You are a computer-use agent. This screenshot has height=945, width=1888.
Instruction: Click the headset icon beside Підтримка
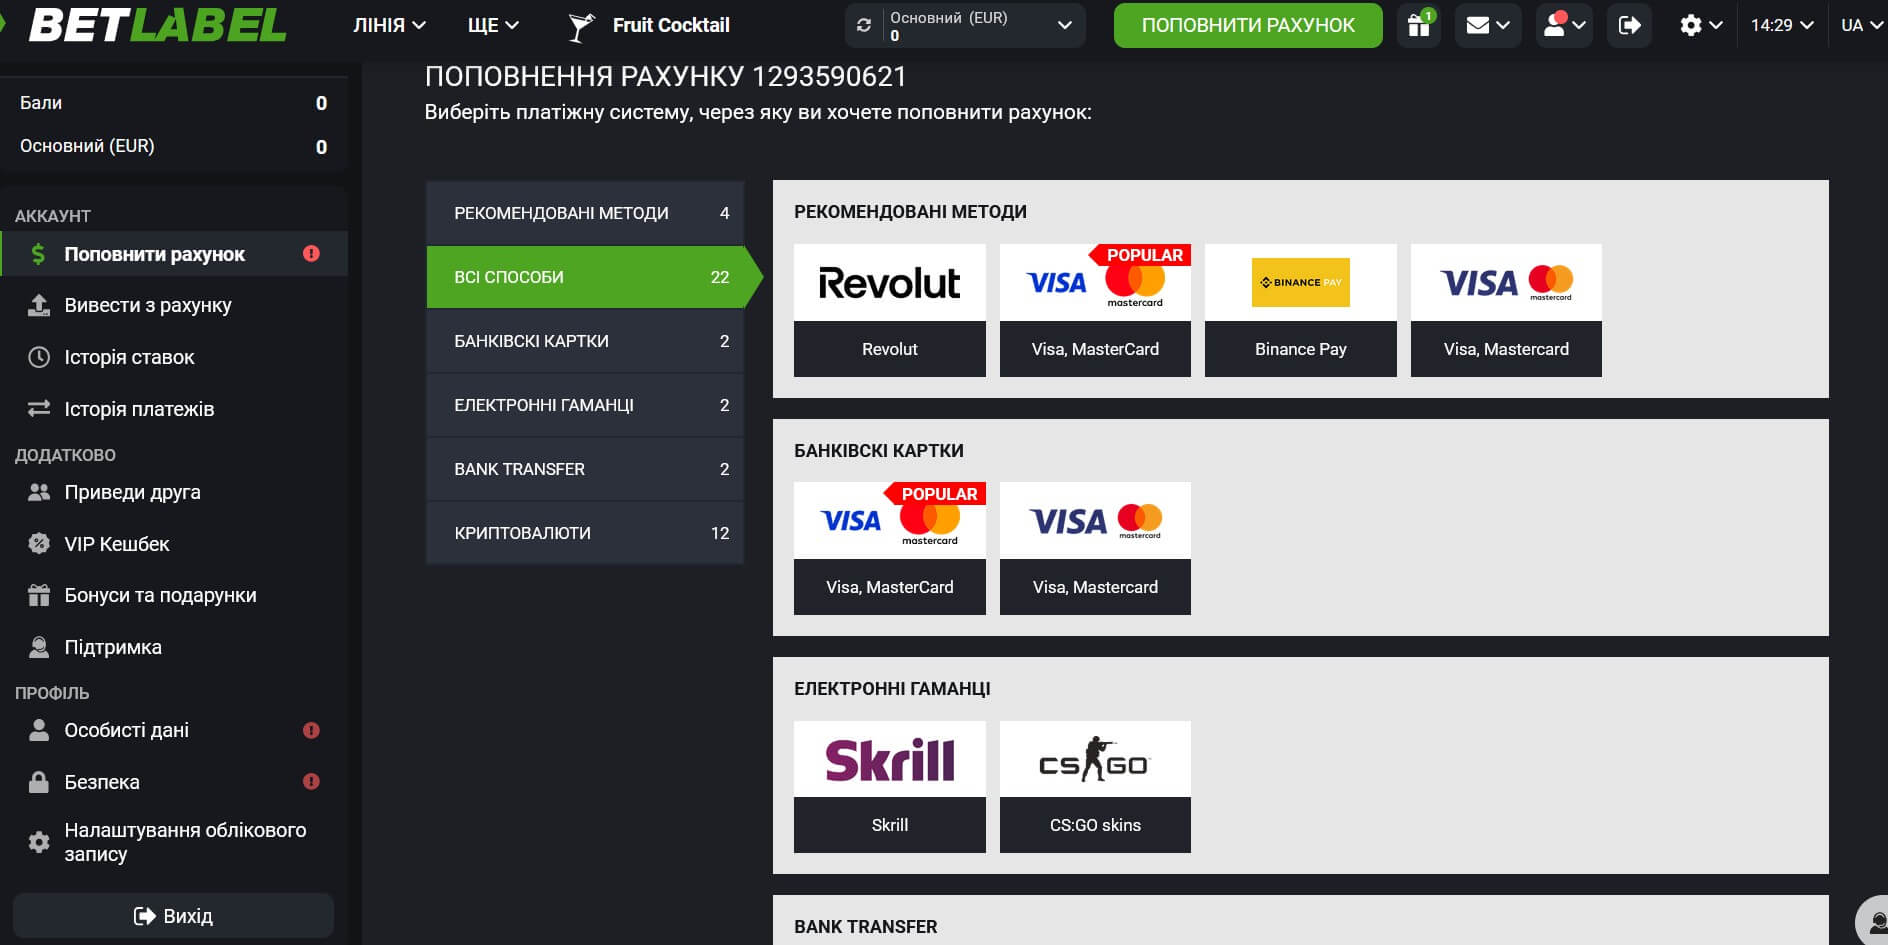[39, 647]
